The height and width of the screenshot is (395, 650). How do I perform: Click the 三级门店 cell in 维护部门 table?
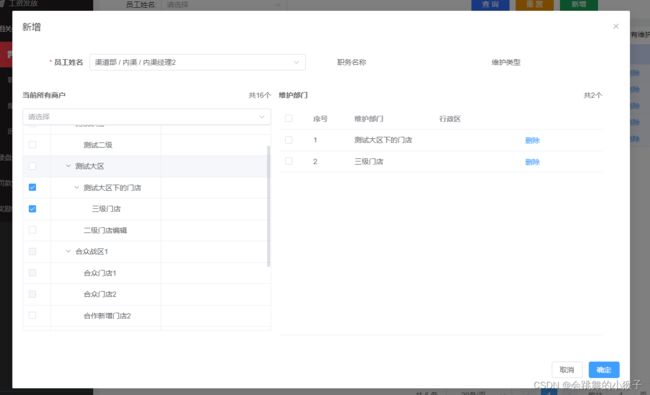(369, 162)
